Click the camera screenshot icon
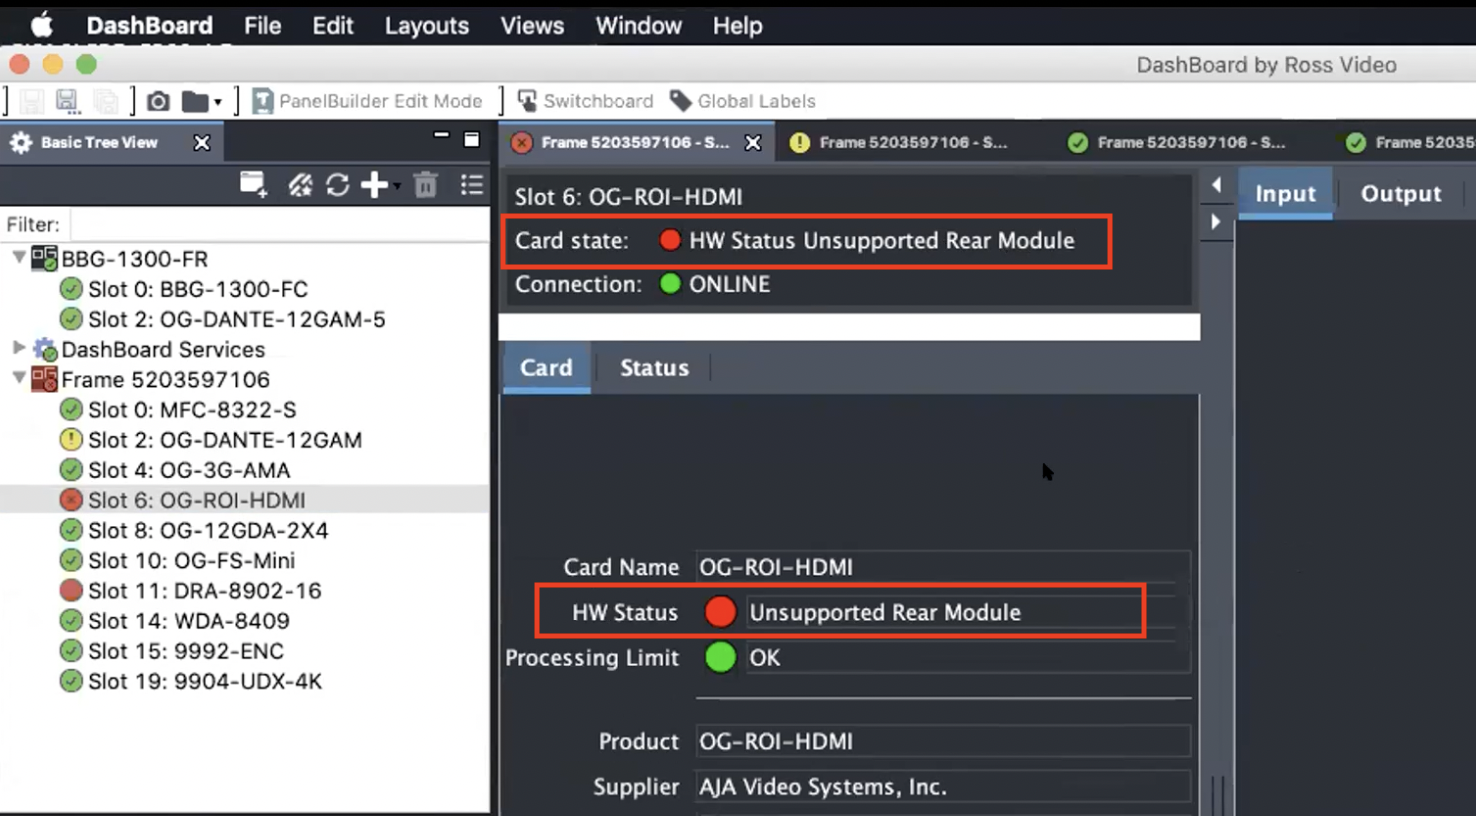Screen dimensions: 1476x816 coord(158,101)
